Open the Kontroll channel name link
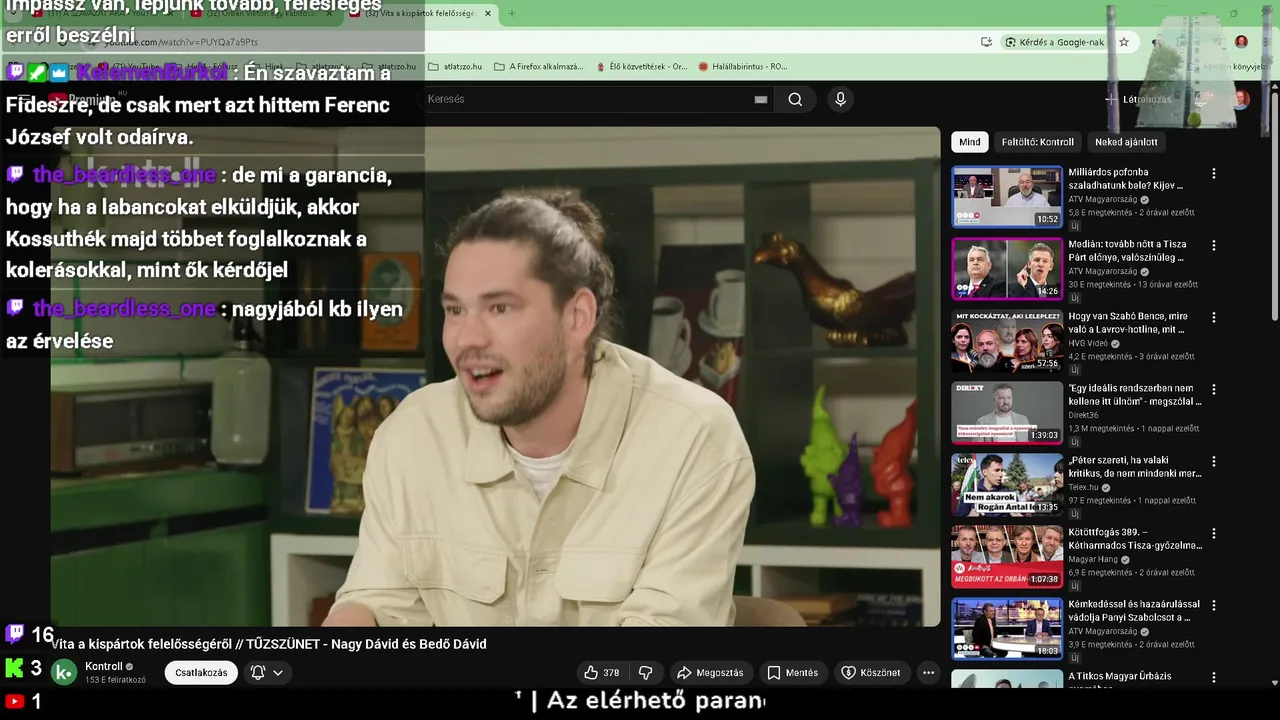This screenshot has width=1280, height=720. click(x=104, y=667)
